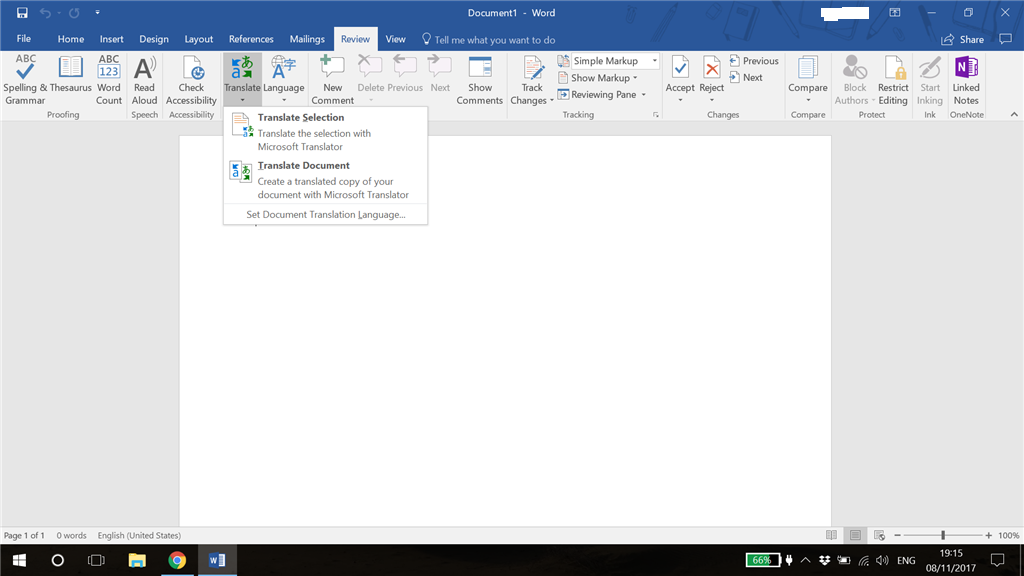Switch to the Design tab
Viewport: 1024px width, 576px height.
pos(154,39)
